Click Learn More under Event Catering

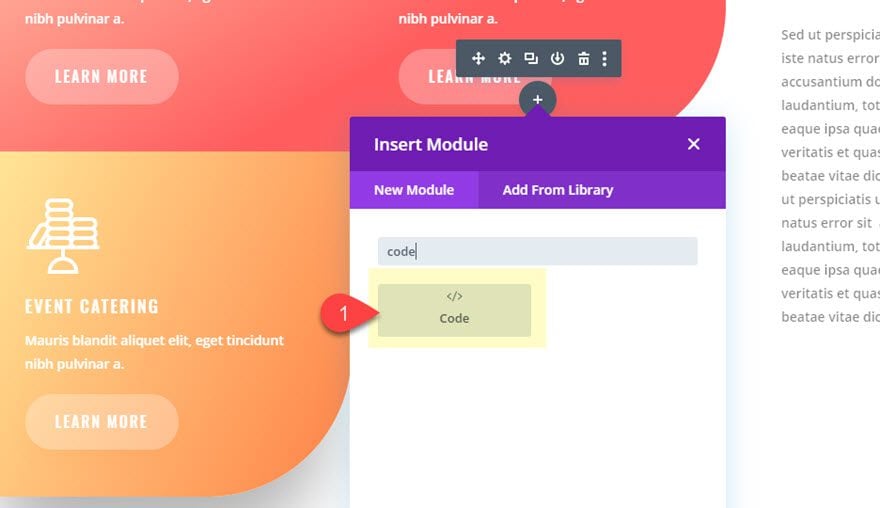pyautogui.click(x=101, y=422)
